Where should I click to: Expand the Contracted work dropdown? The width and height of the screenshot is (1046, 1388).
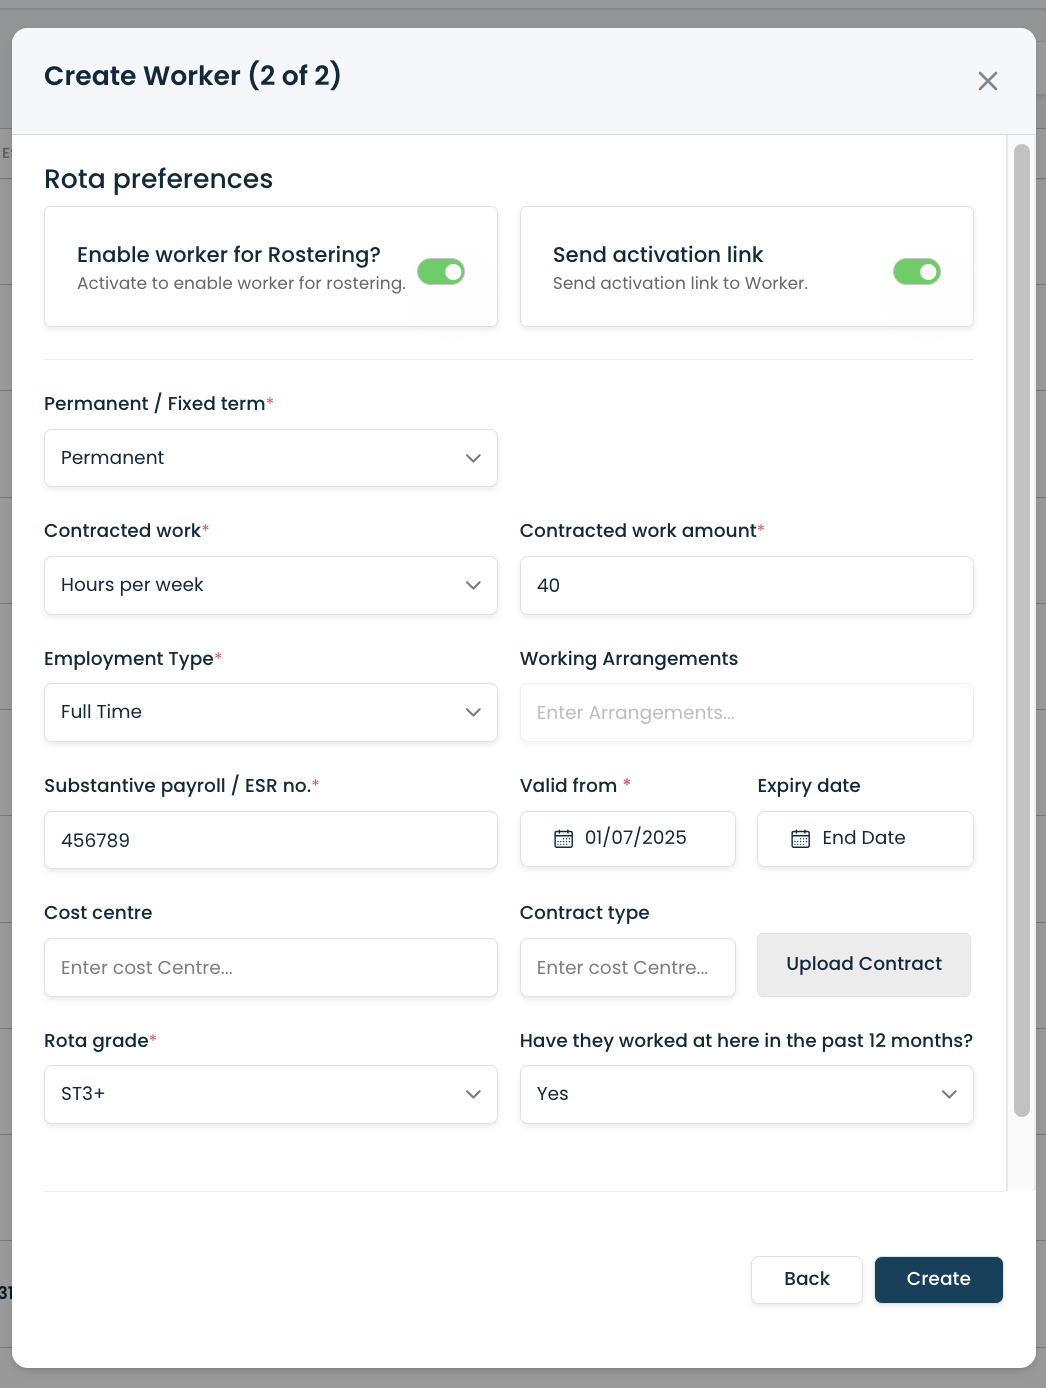coord(271,585)
